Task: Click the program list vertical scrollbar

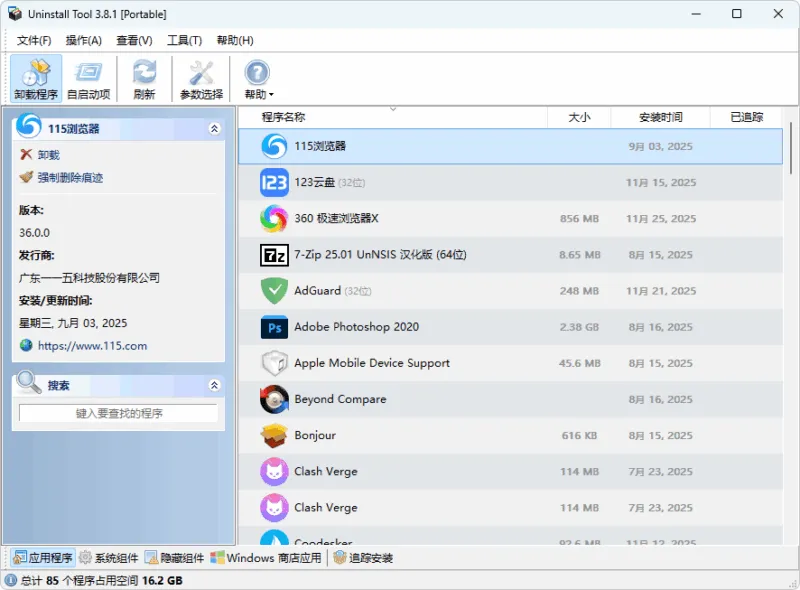Action: pos(791,149)
